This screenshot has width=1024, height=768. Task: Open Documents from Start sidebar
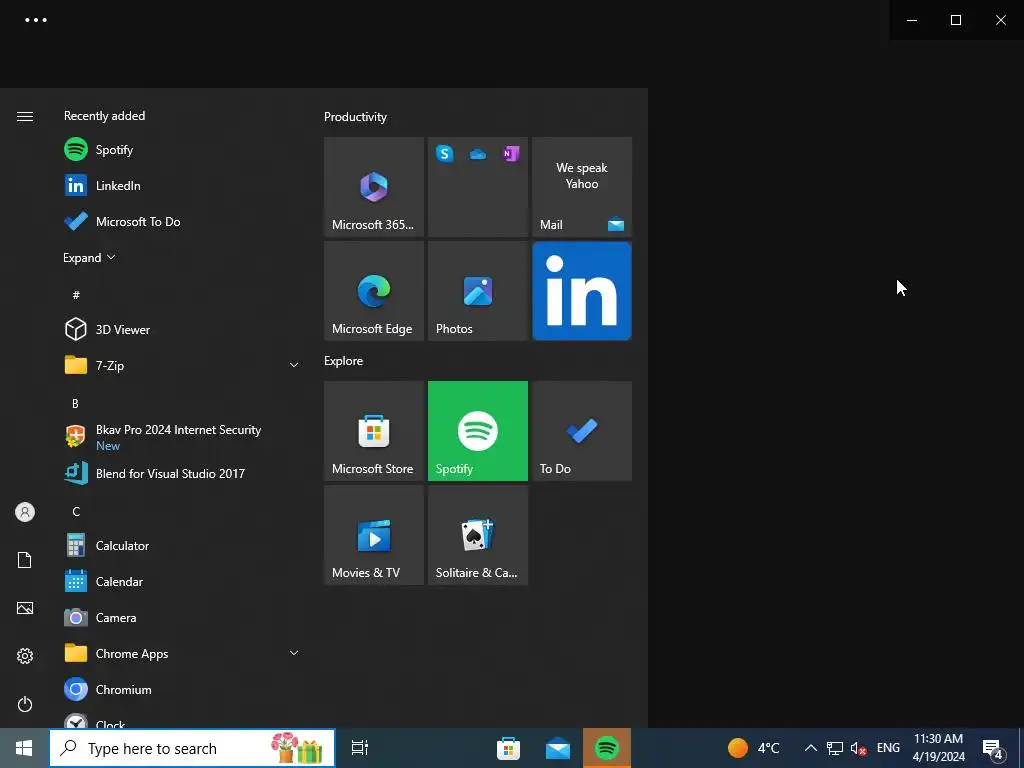[25, 560]
